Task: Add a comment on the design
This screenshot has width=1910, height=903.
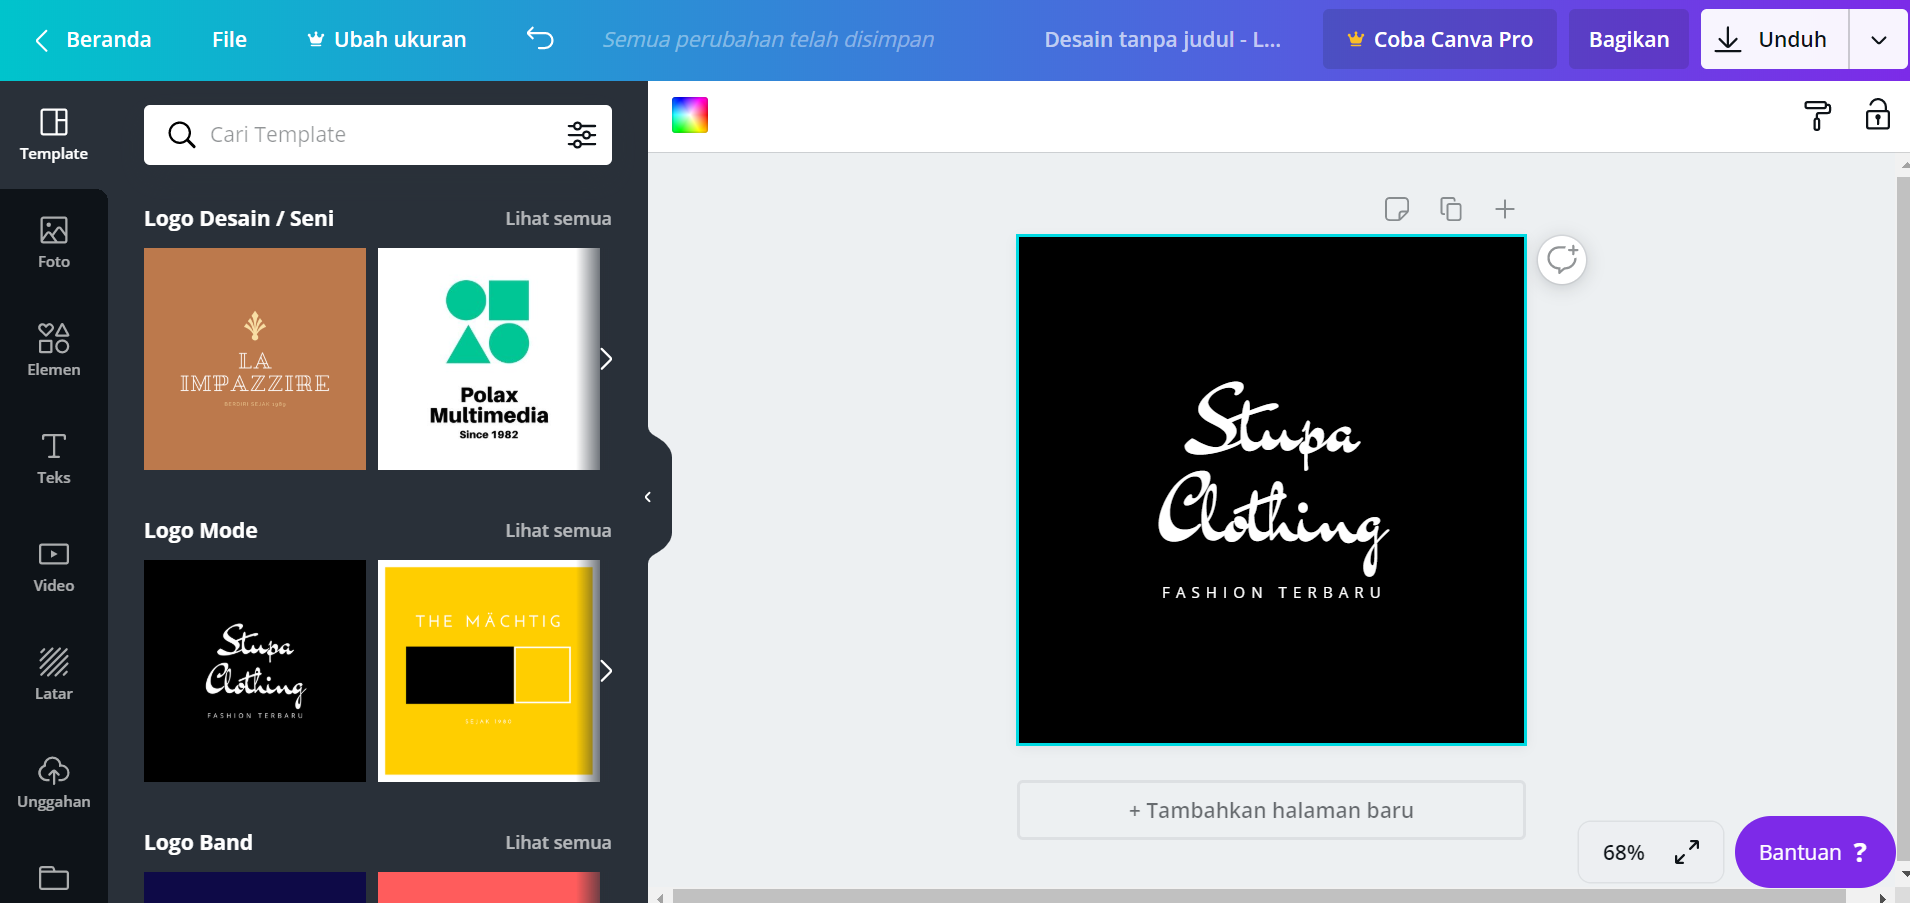Action: coord(1562,260)
